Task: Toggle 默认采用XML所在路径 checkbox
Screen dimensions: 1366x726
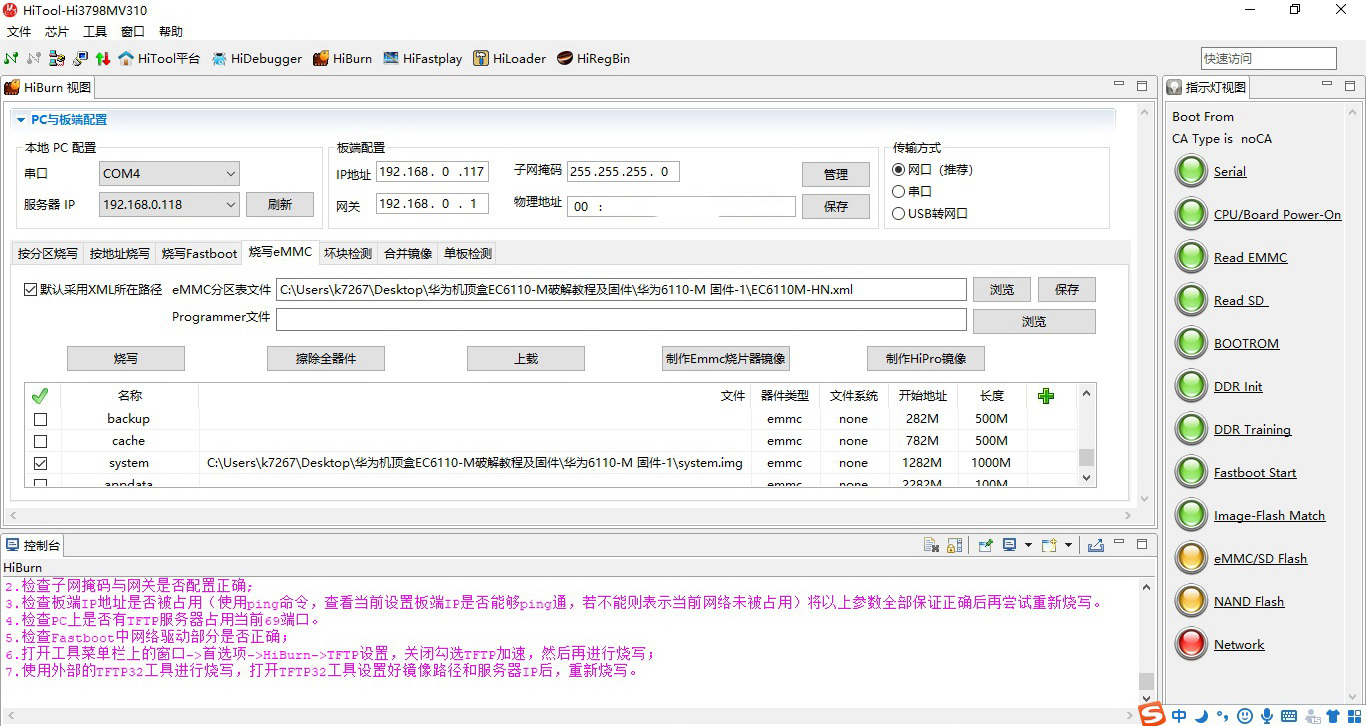Action: pyautogui.click(x=30, y=289)
